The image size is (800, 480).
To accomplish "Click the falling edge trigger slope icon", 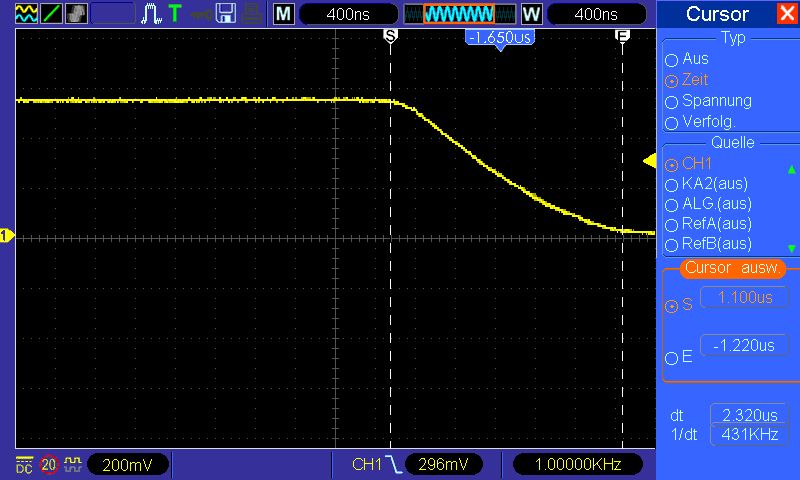I will [x=394, y=464].
